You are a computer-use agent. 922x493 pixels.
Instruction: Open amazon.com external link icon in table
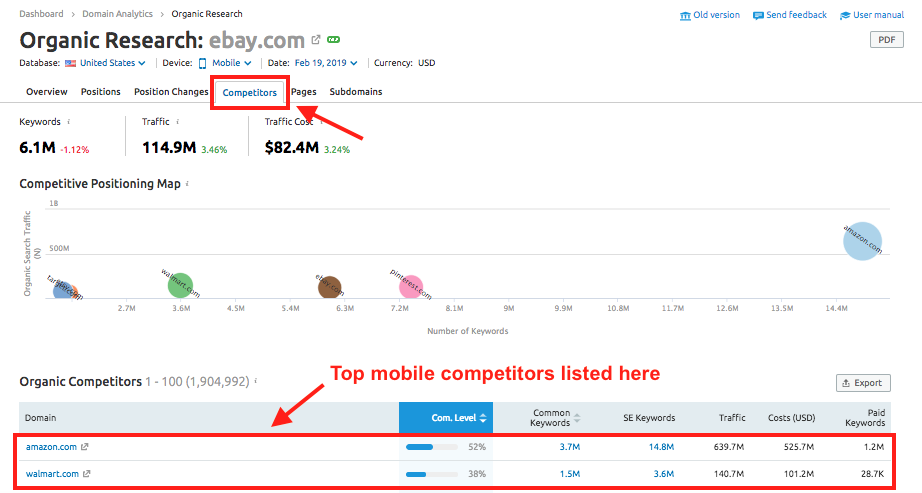(x=84, y=446)
